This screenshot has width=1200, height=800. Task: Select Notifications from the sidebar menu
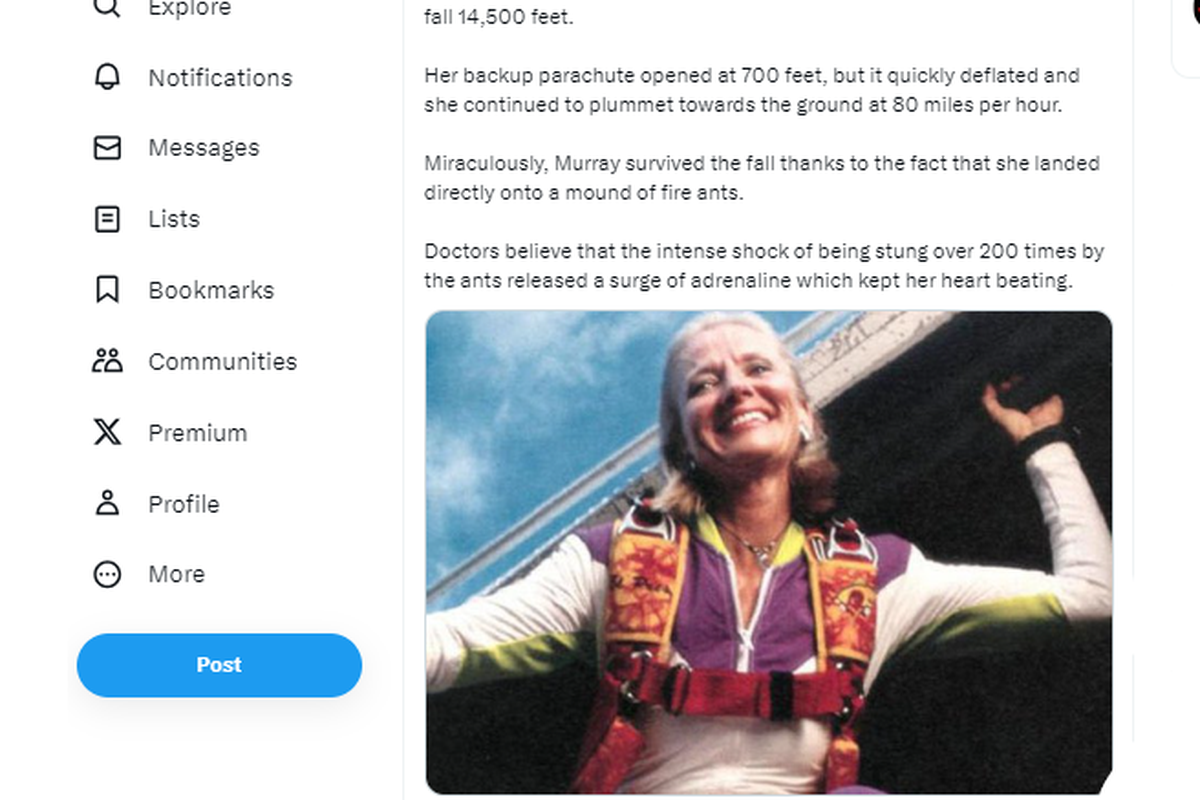(220, 77)
